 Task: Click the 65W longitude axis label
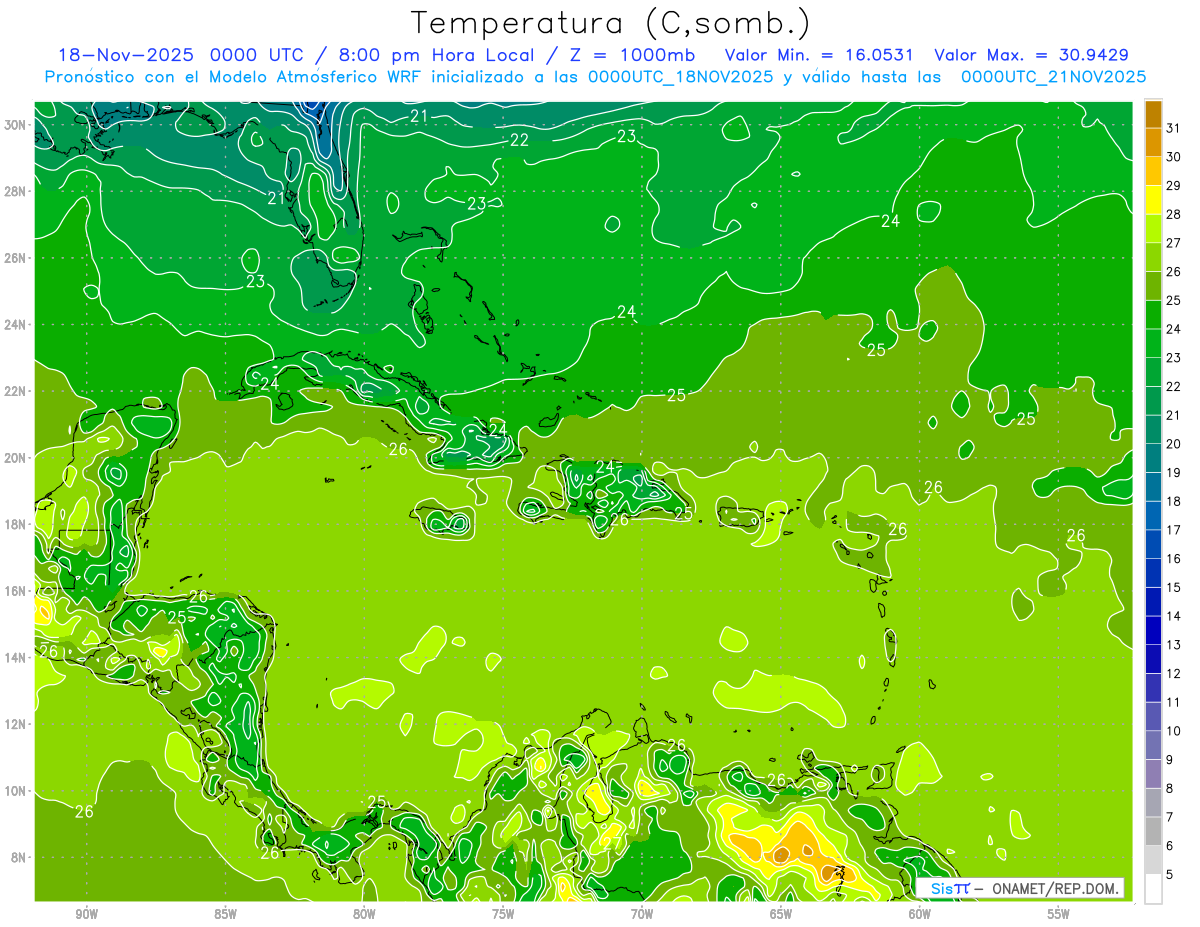point(781,915)
